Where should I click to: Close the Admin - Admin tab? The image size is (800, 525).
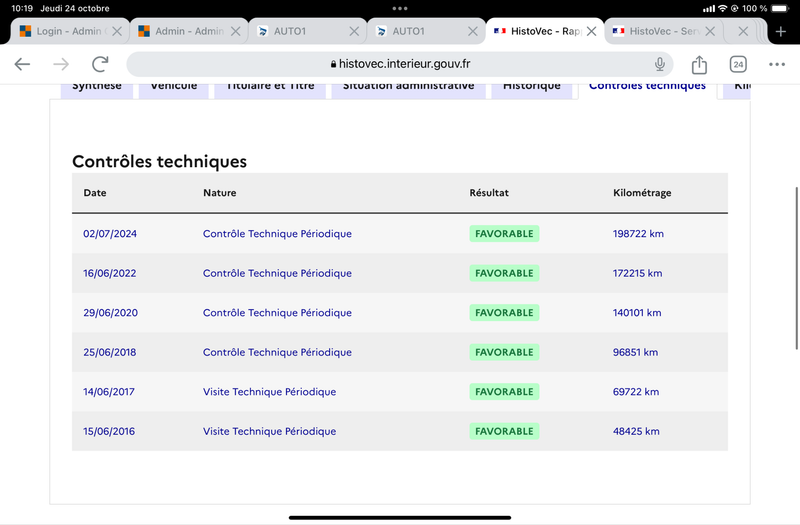(x=235, y=32)
